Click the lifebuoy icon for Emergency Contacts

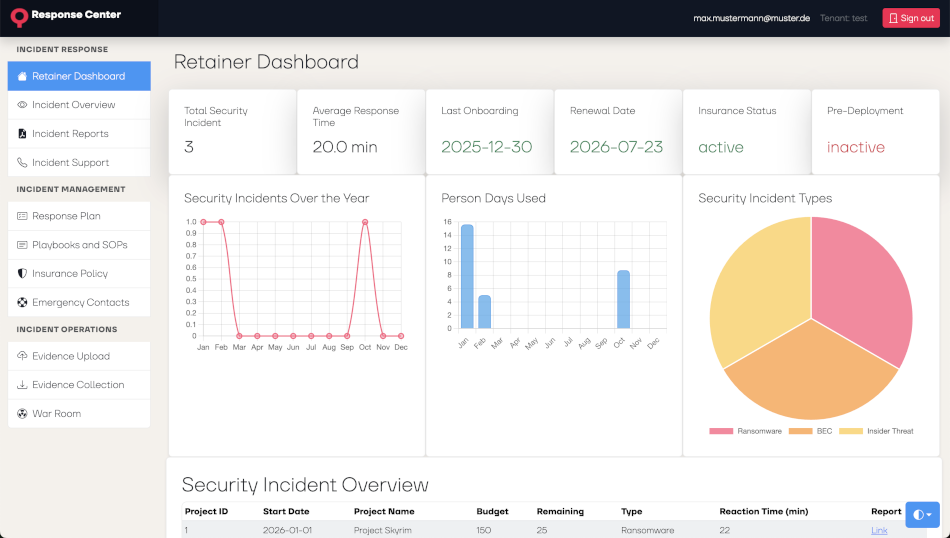coord(22,303)
